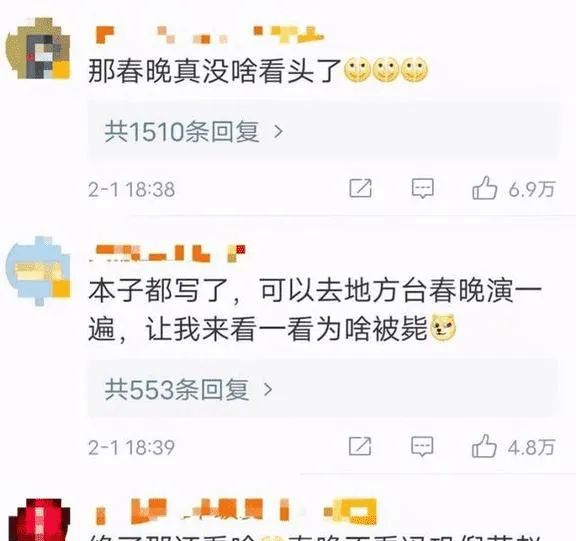Open first commenter's pixelated avatar
This screenshot has width=576, height=541.
(x=37, y=48)
